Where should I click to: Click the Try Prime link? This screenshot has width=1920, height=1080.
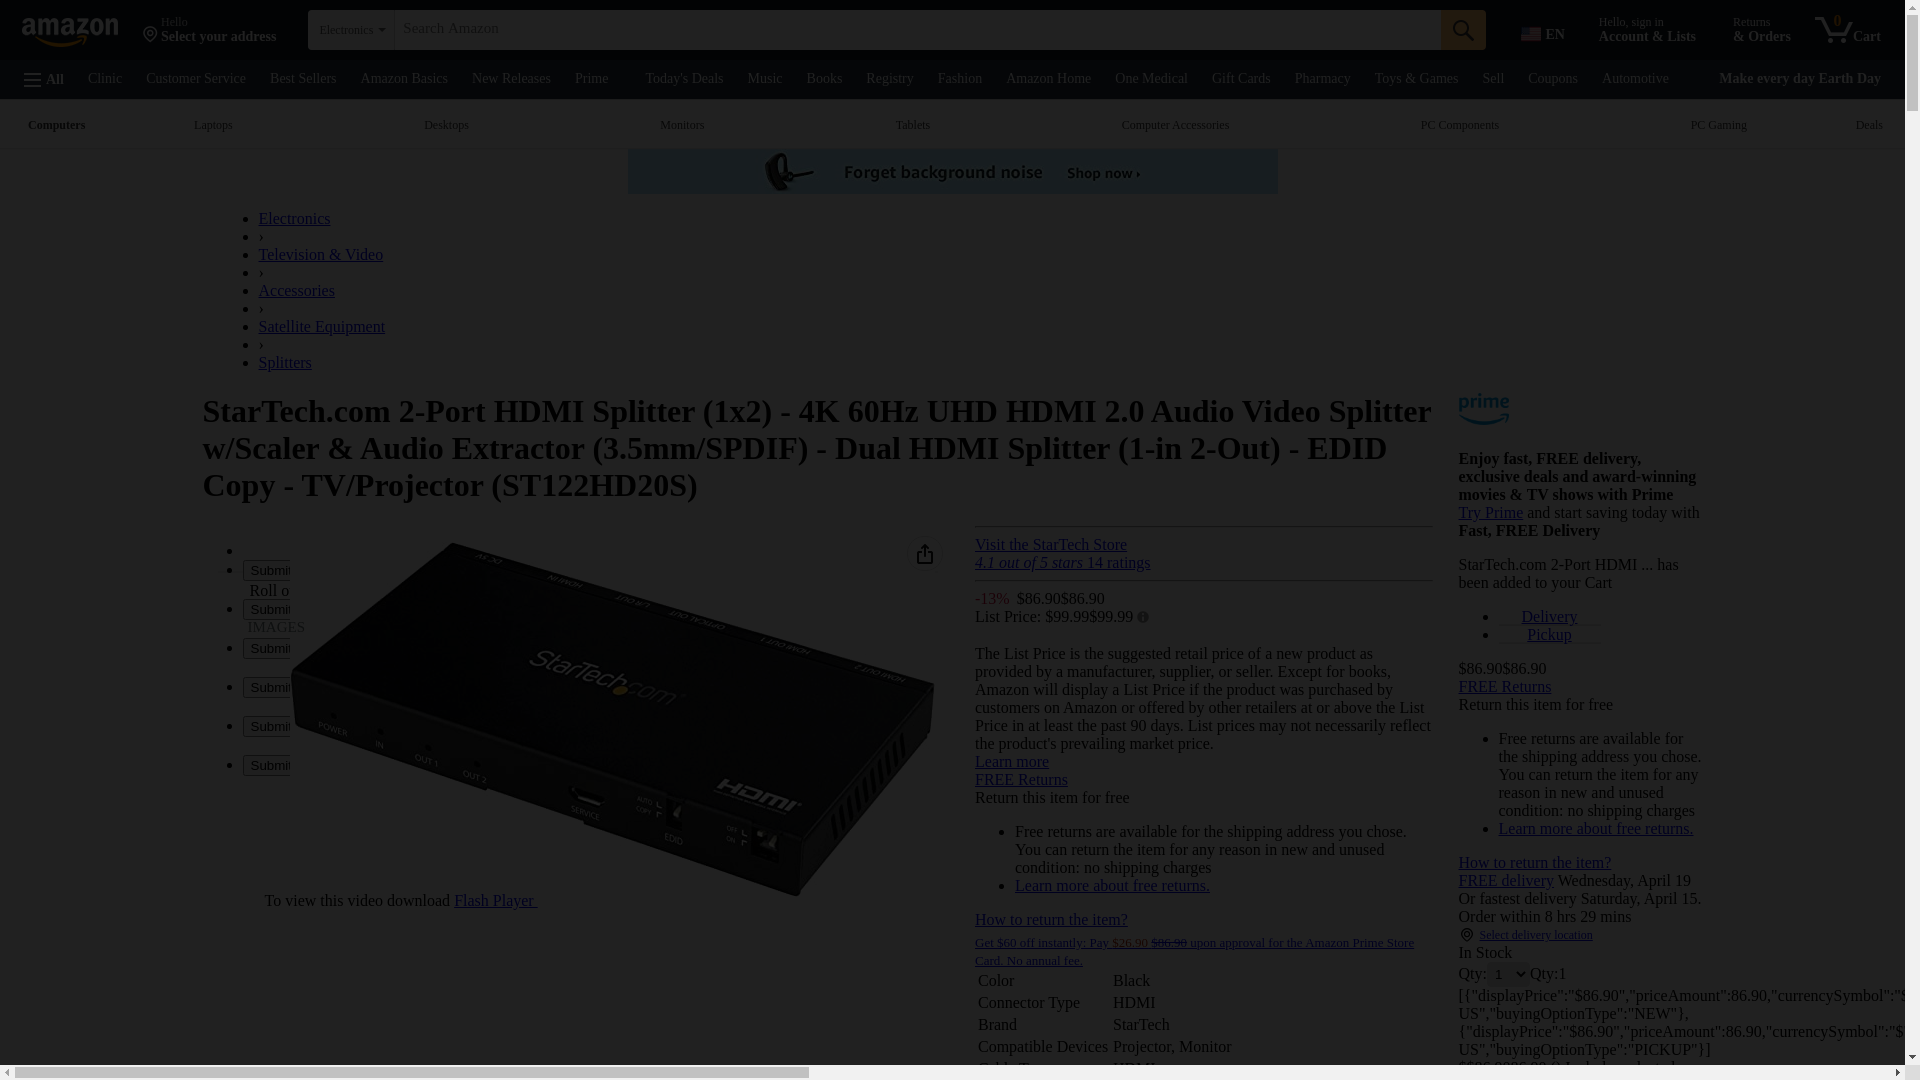[x=1490, y=513]
